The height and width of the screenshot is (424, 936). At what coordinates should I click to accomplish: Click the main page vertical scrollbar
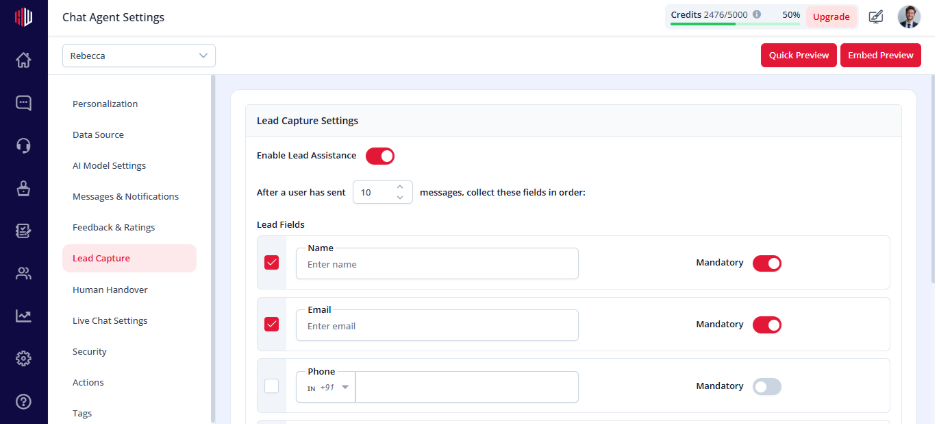point(933,179)
